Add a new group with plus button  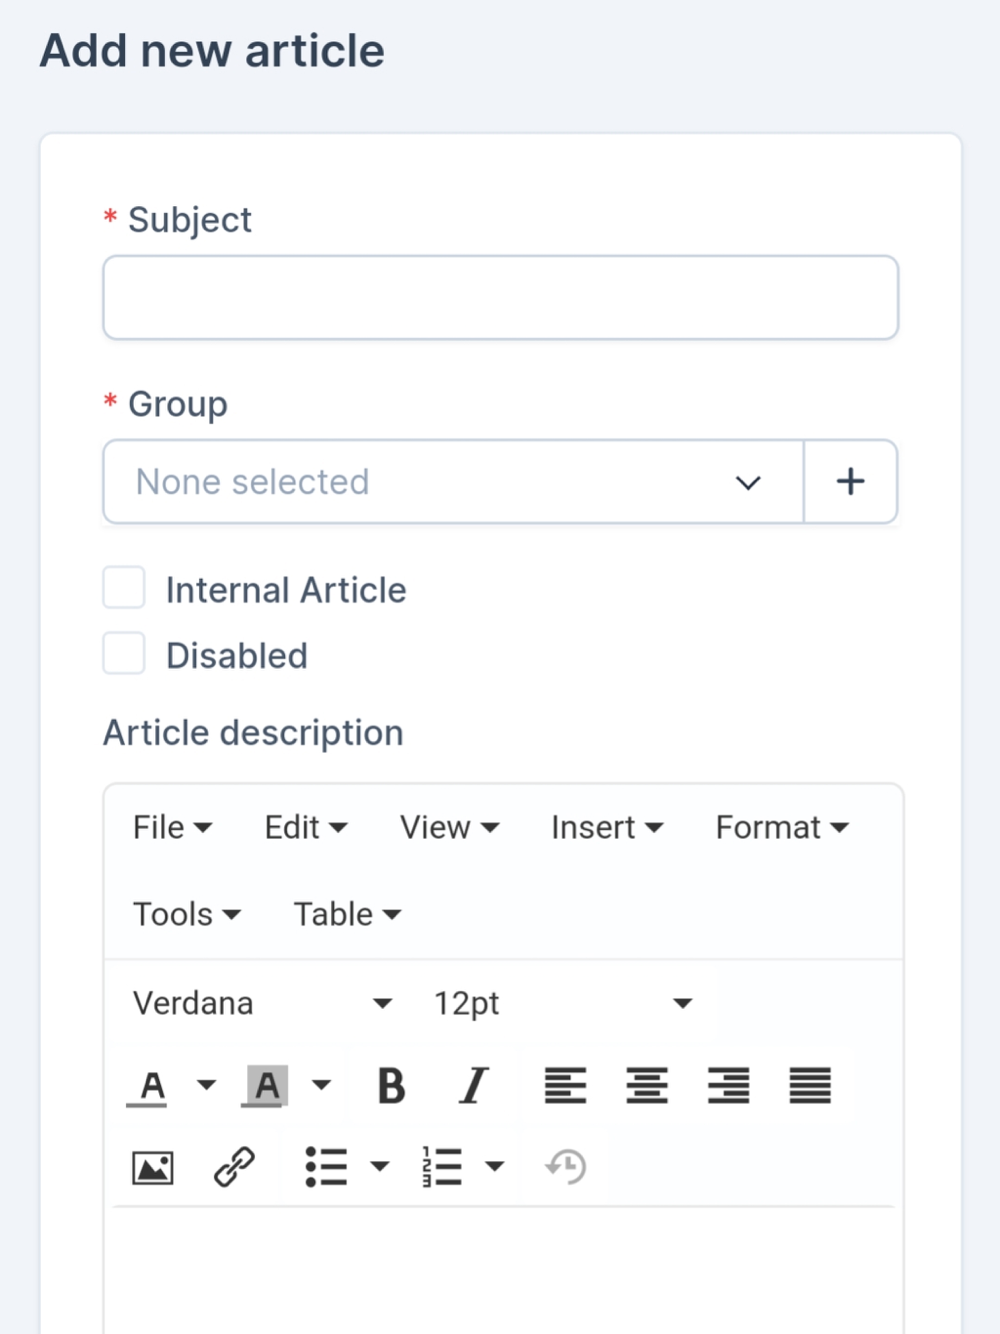click(x=850, y=482)
